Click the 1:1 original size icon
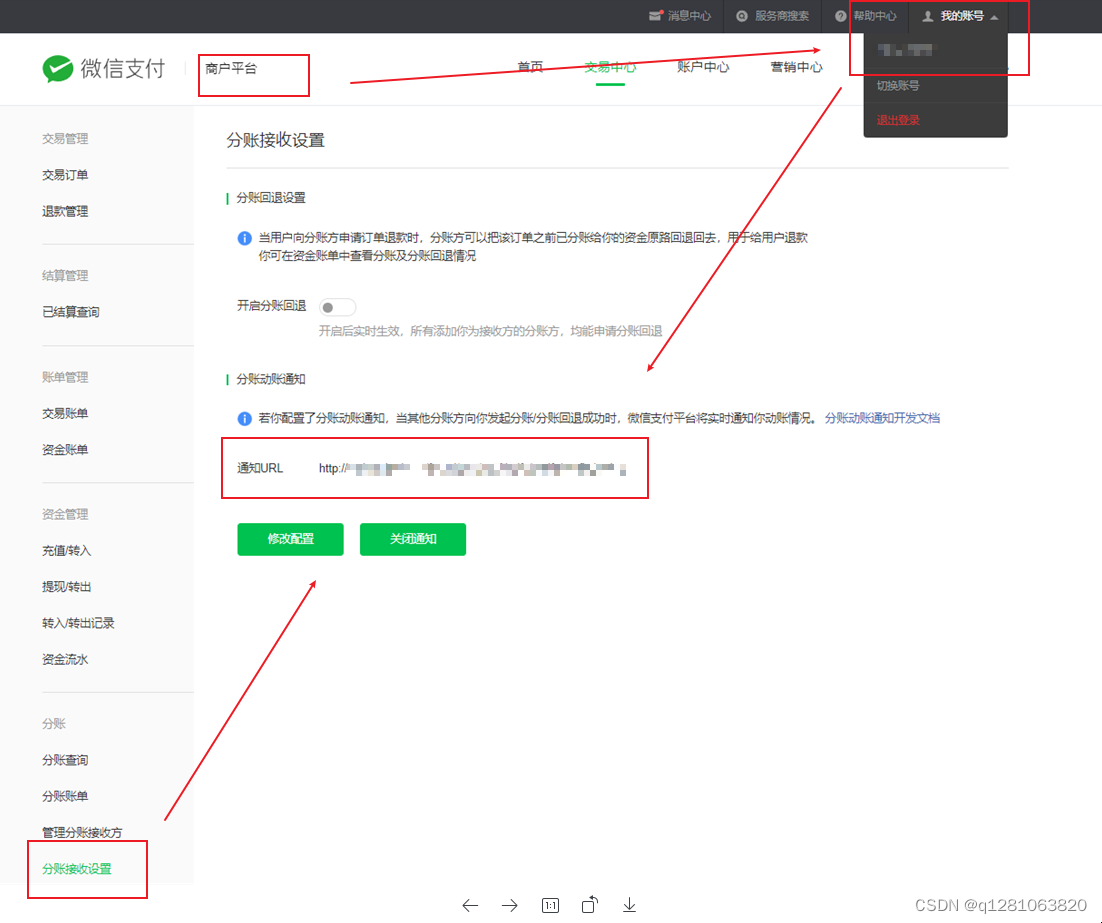Screen dimensions: 1102x923 coord(550,905)
